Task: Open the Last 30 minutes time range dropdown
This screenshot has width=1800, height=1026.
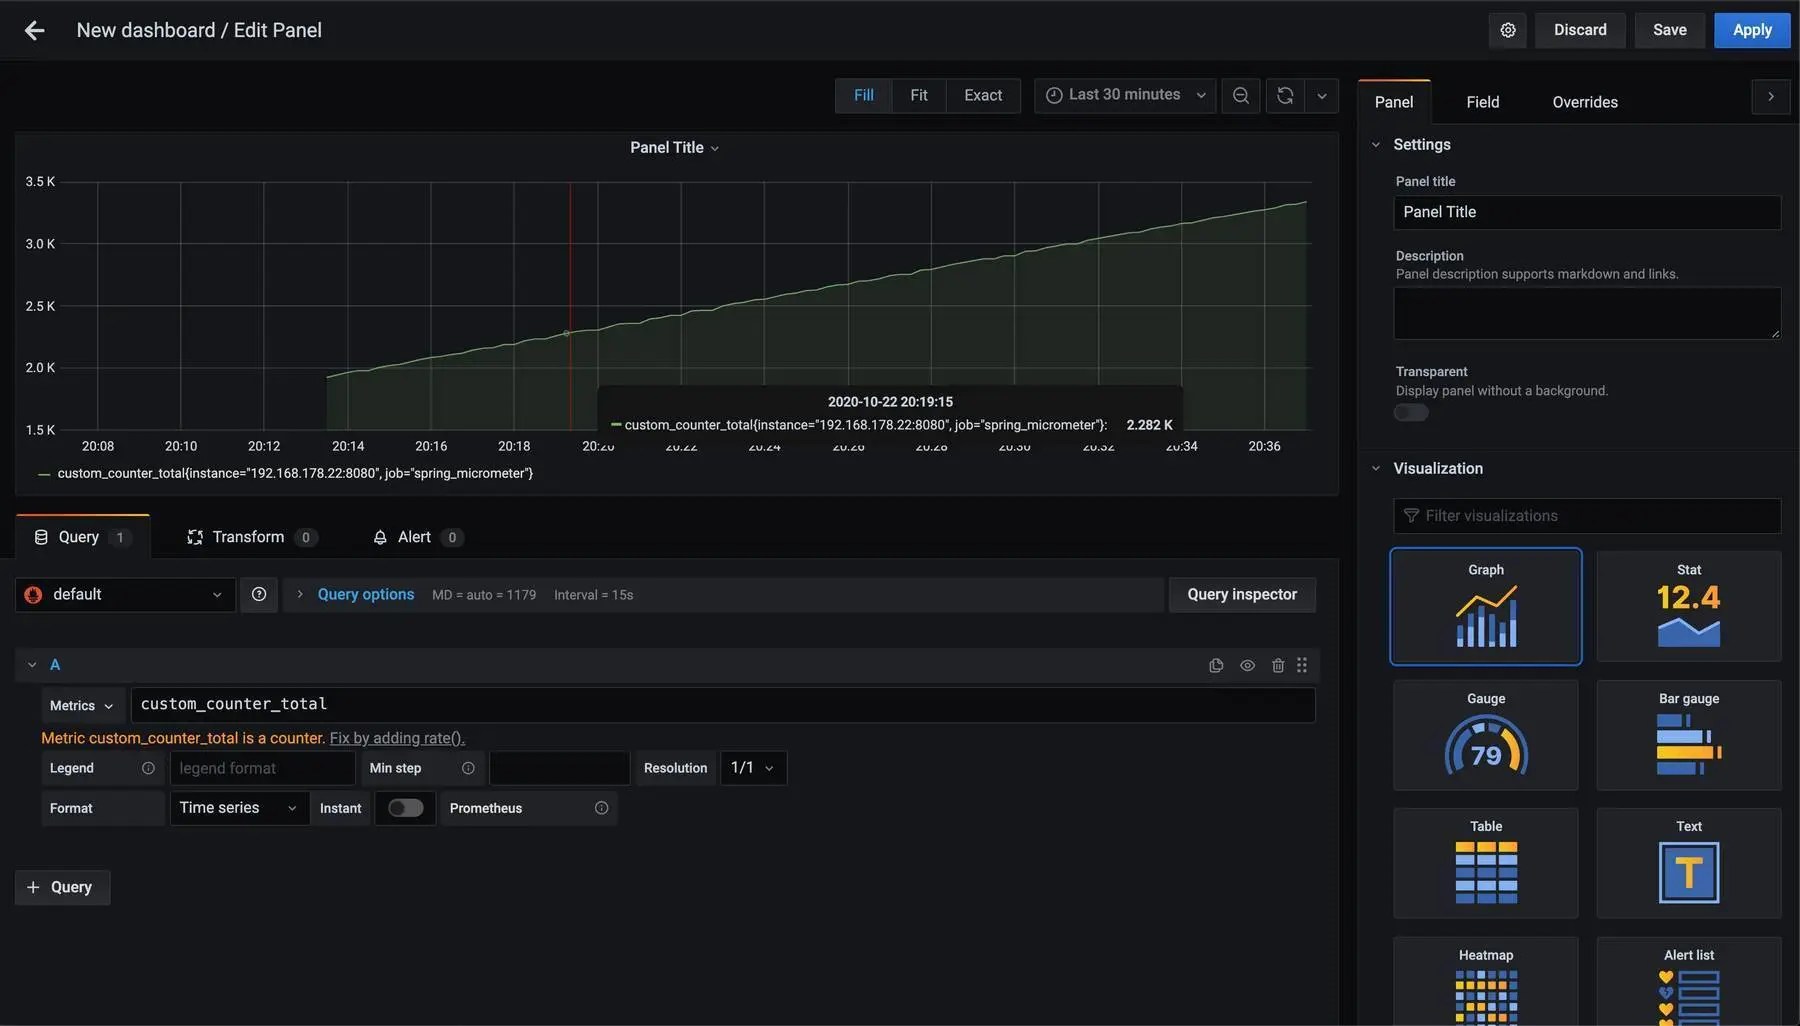Action: (1124, 93)
